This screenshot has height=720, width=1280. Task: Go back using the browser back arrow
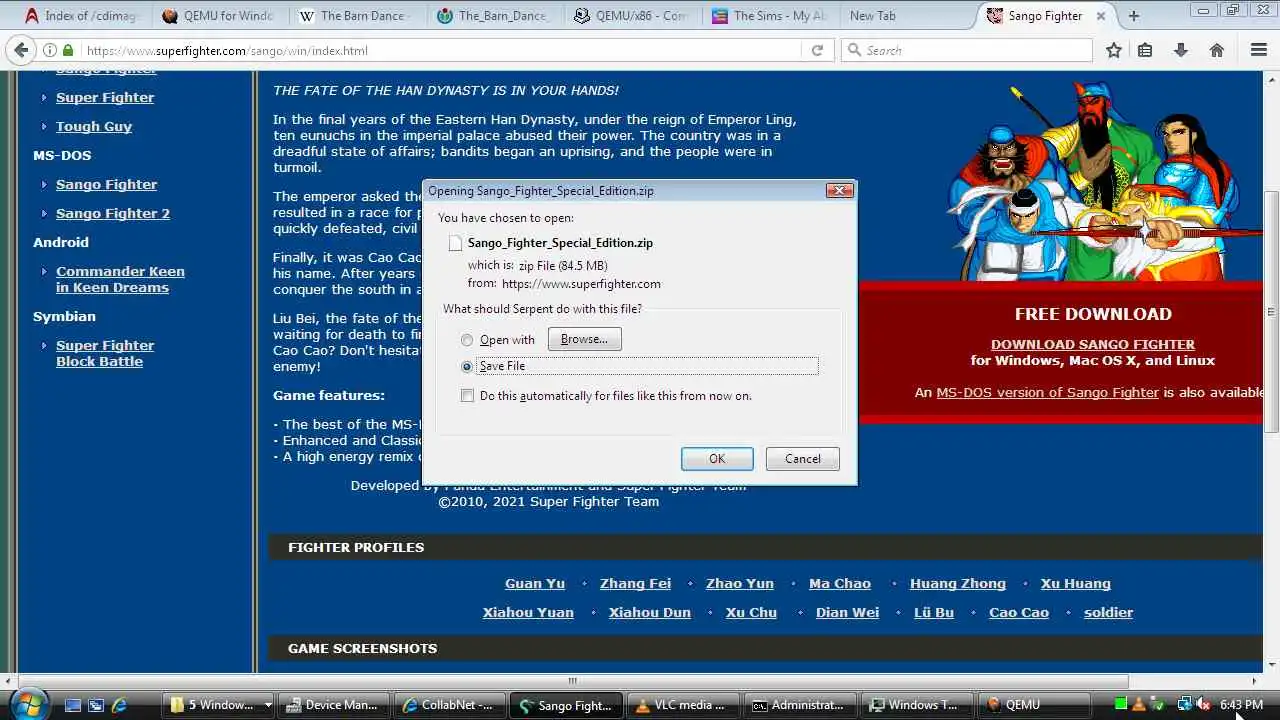(20, 50)
